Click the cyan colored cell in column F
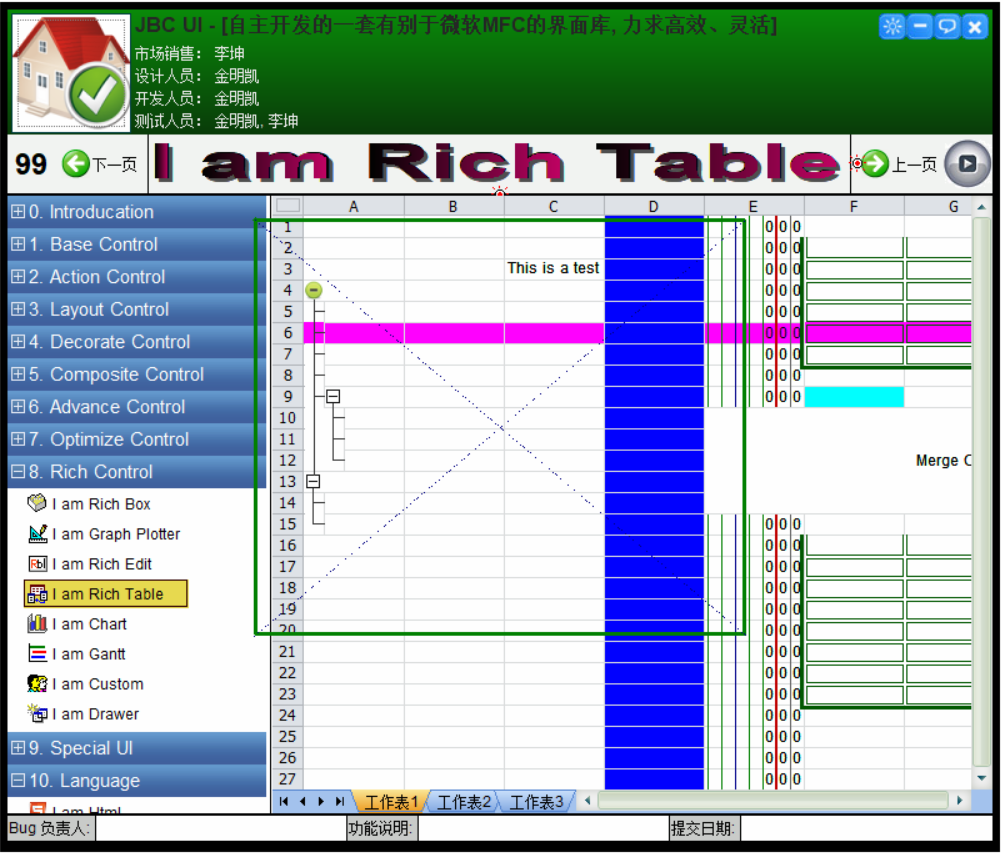 (854, 397)
